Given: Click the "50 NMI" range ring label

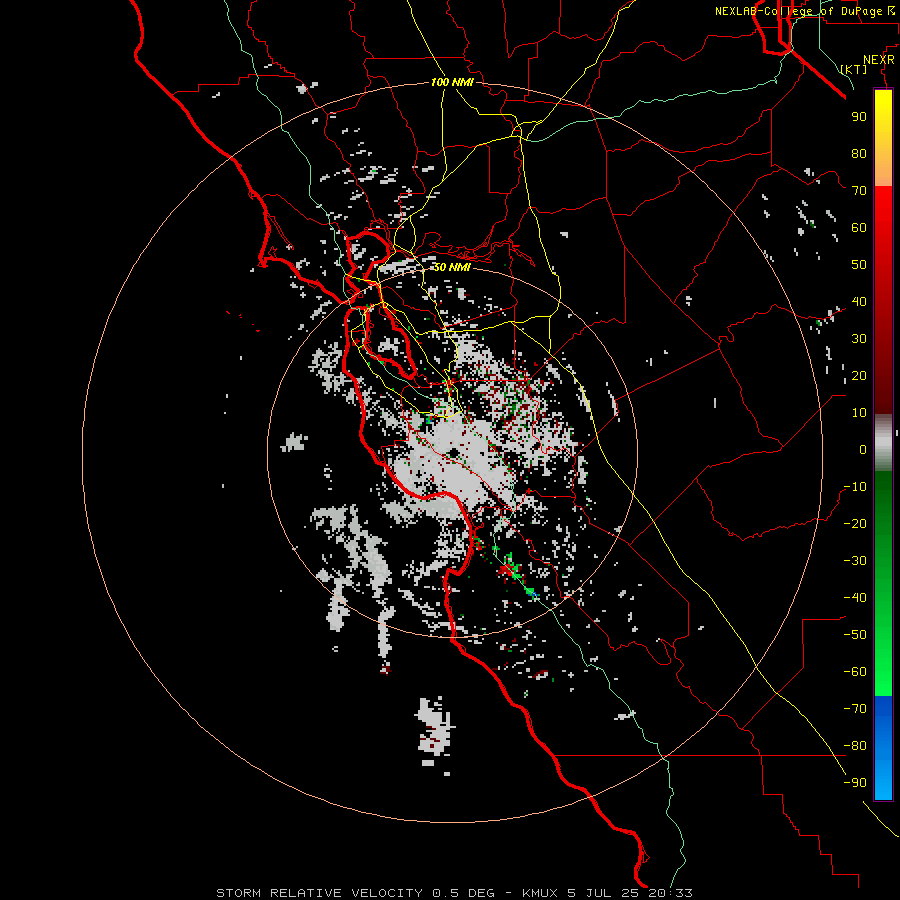Looking at the screenshot, I should click(451, 267).
